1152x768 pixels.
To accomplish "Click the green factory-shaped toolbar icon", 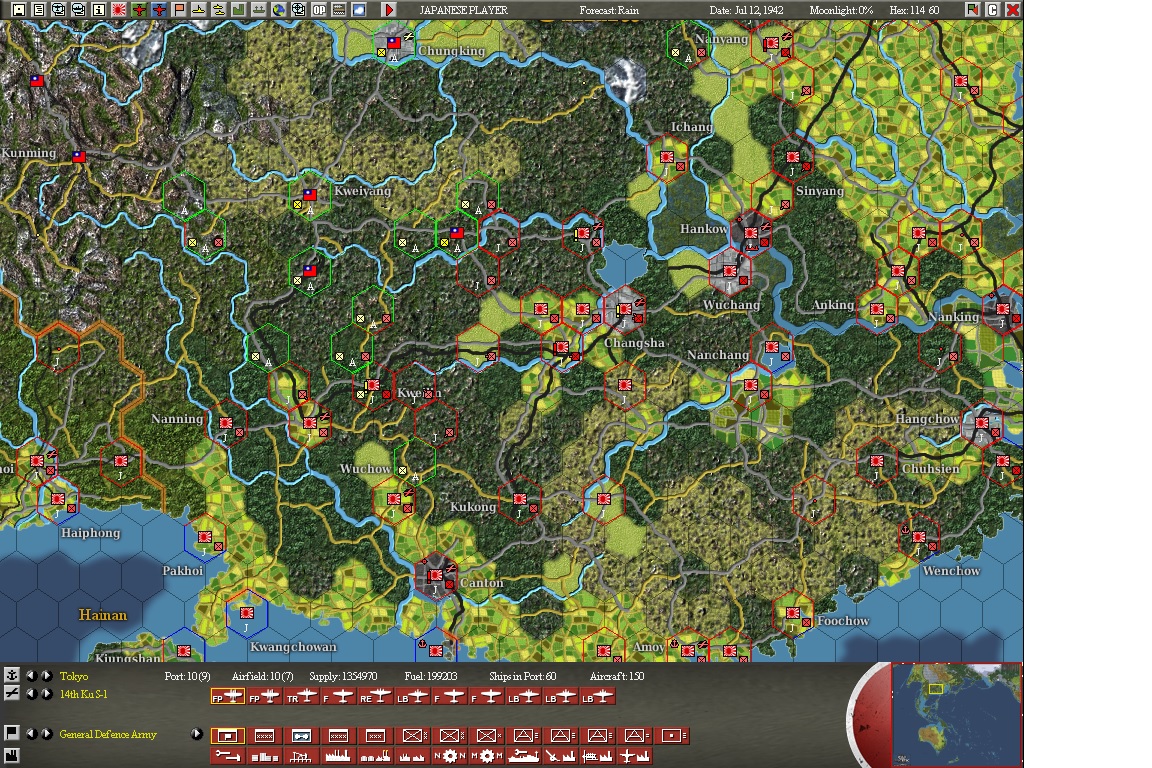I will (239, 10).
